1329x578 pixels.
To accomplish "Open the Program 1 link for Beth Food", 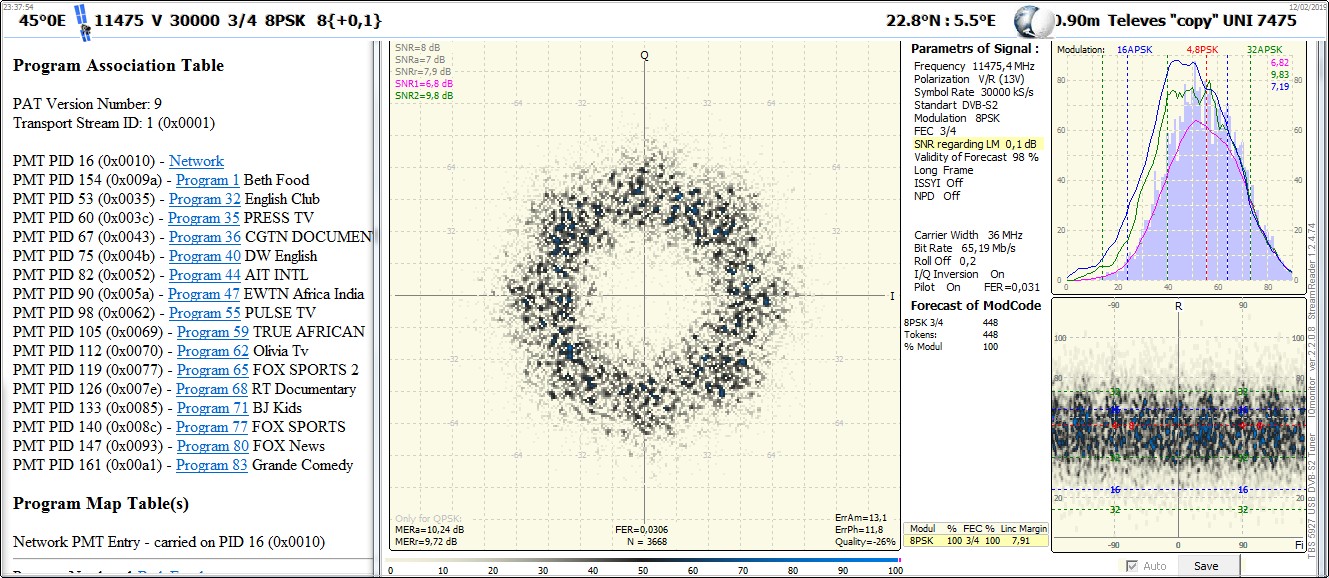I will (x=208, y=180).
